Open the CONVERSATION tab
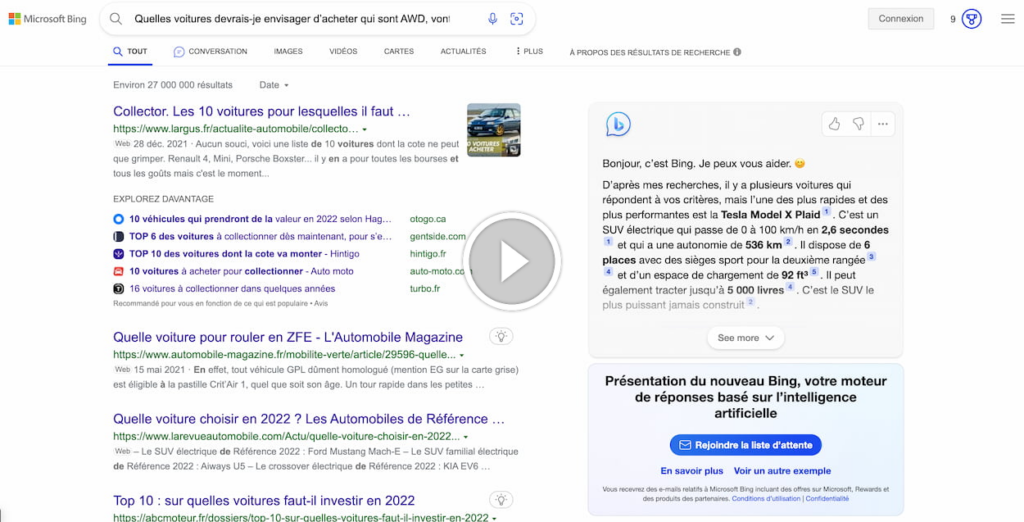The height and width of the screenshot is (522, 1024). click(x=210, y=52)
